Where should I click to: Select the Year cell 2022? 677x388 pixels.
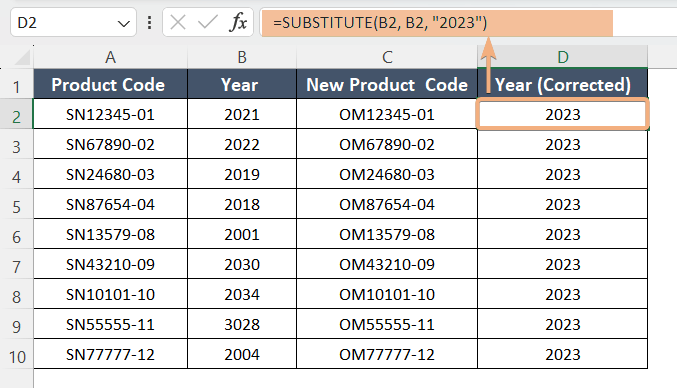pyautogui.click(x=242, y=144)
